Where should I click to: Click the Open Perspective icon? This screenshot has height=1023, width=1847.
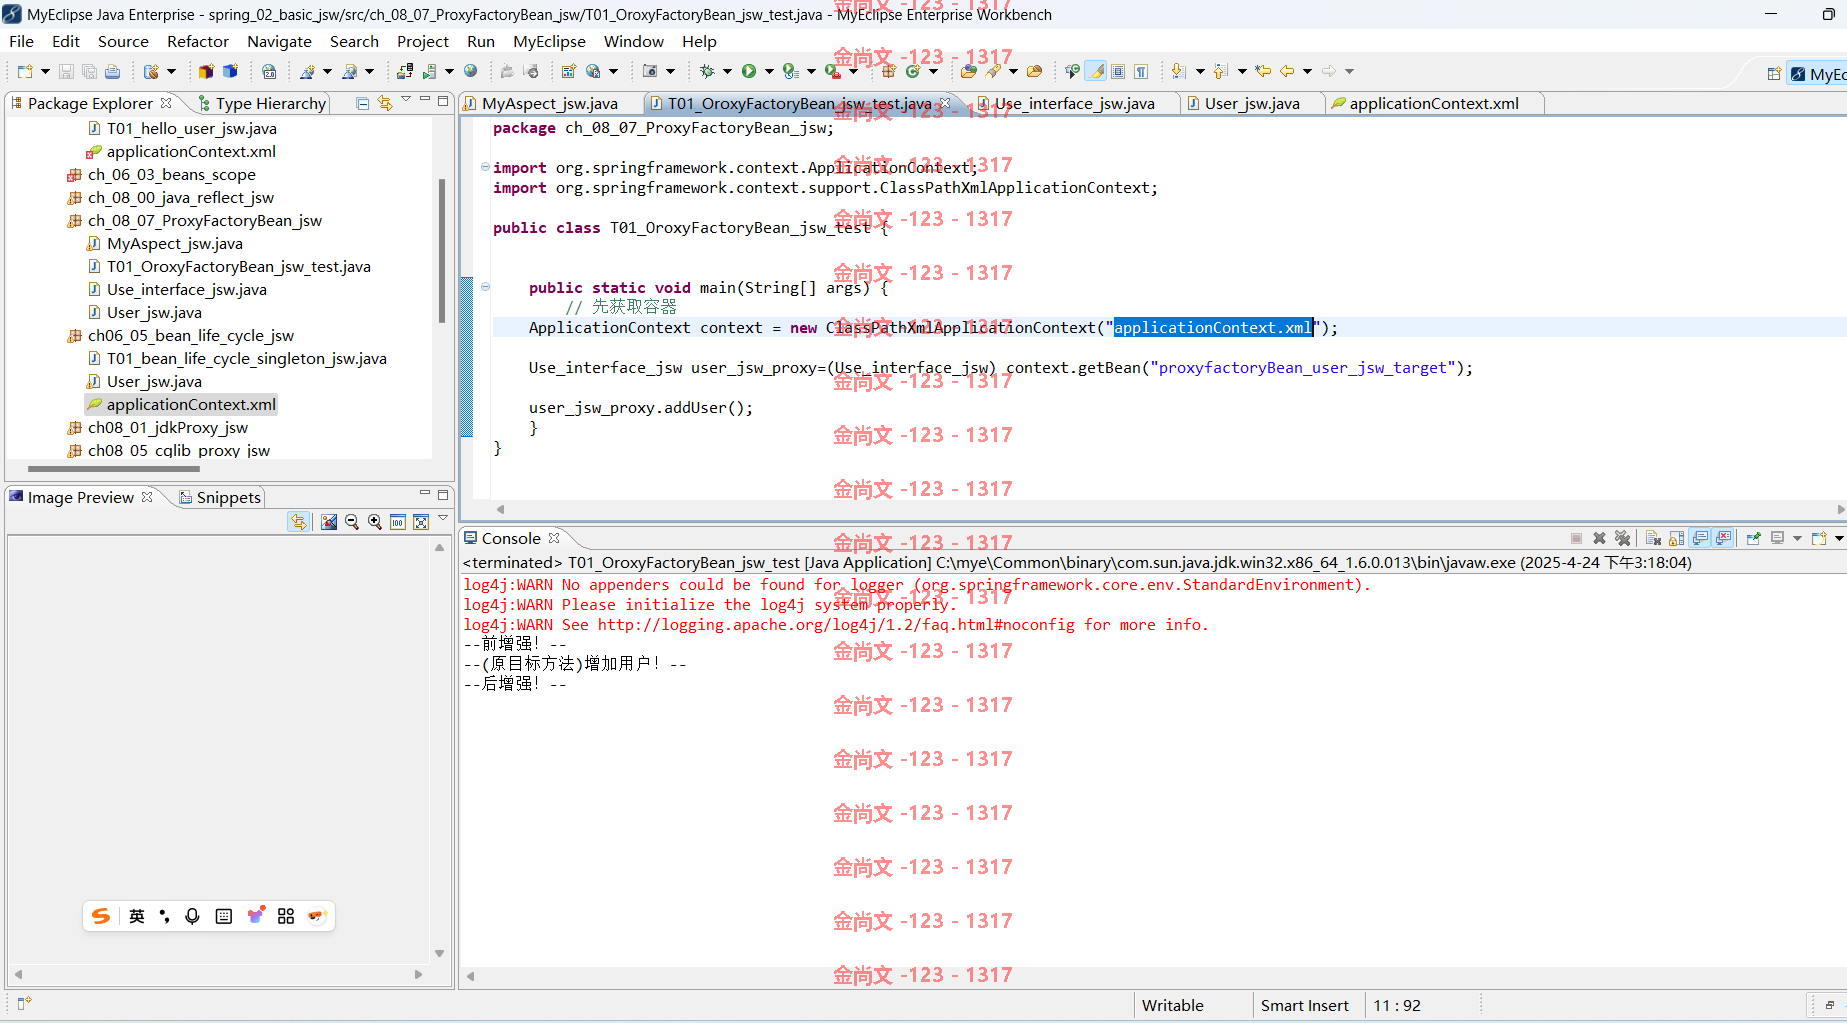1774,73
